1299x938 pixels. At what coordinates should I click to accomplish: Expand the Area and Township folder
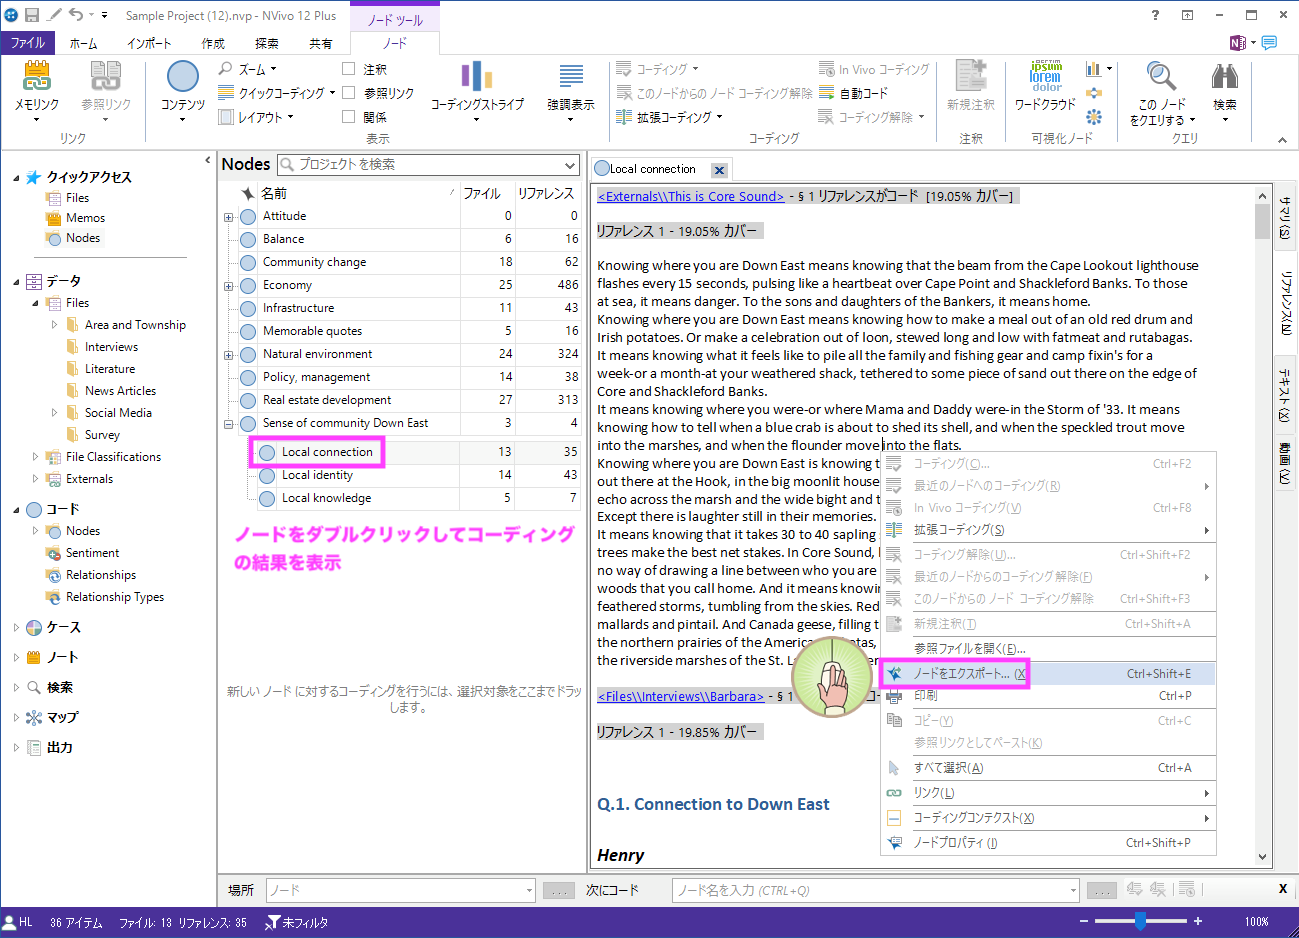[x=54, y=325]
